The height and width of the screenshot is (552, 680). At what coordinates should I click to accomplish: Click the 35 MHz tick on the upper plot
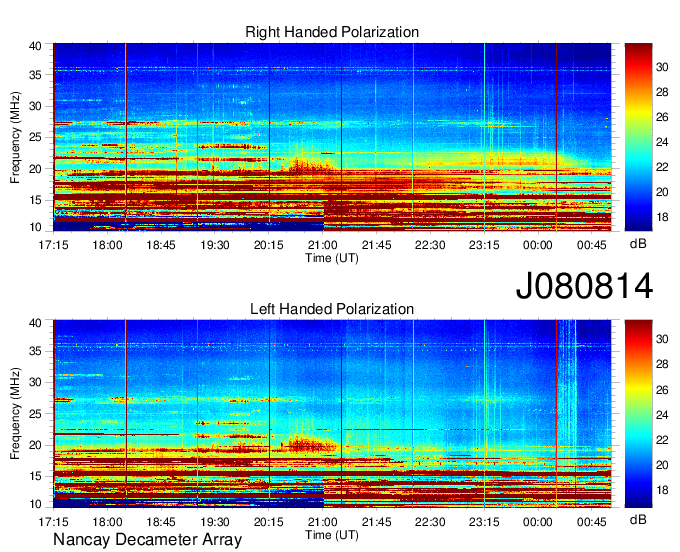coord(36,75)
